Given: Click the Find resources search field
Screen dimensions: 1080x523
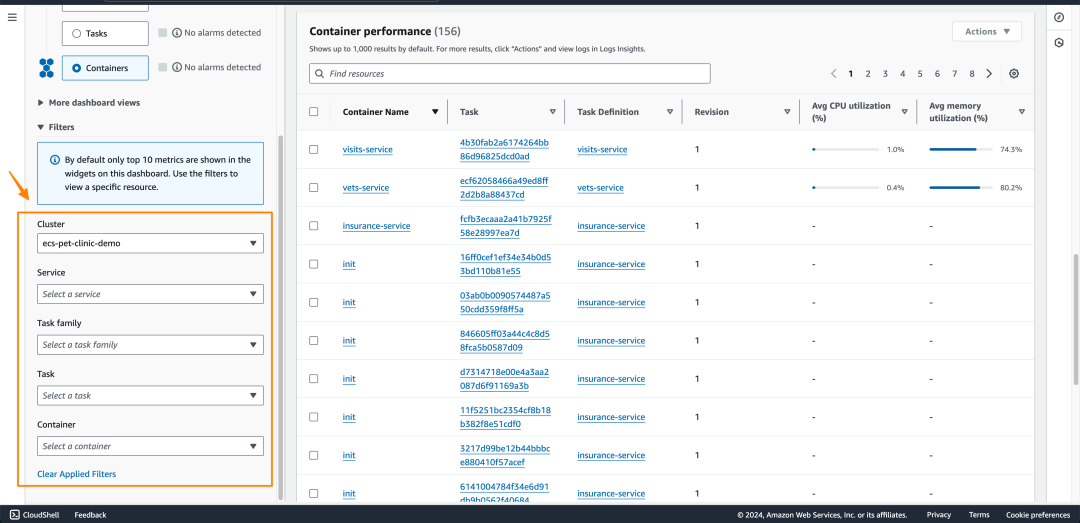Looking at the screenshot, I should click(x=510, y=74).
